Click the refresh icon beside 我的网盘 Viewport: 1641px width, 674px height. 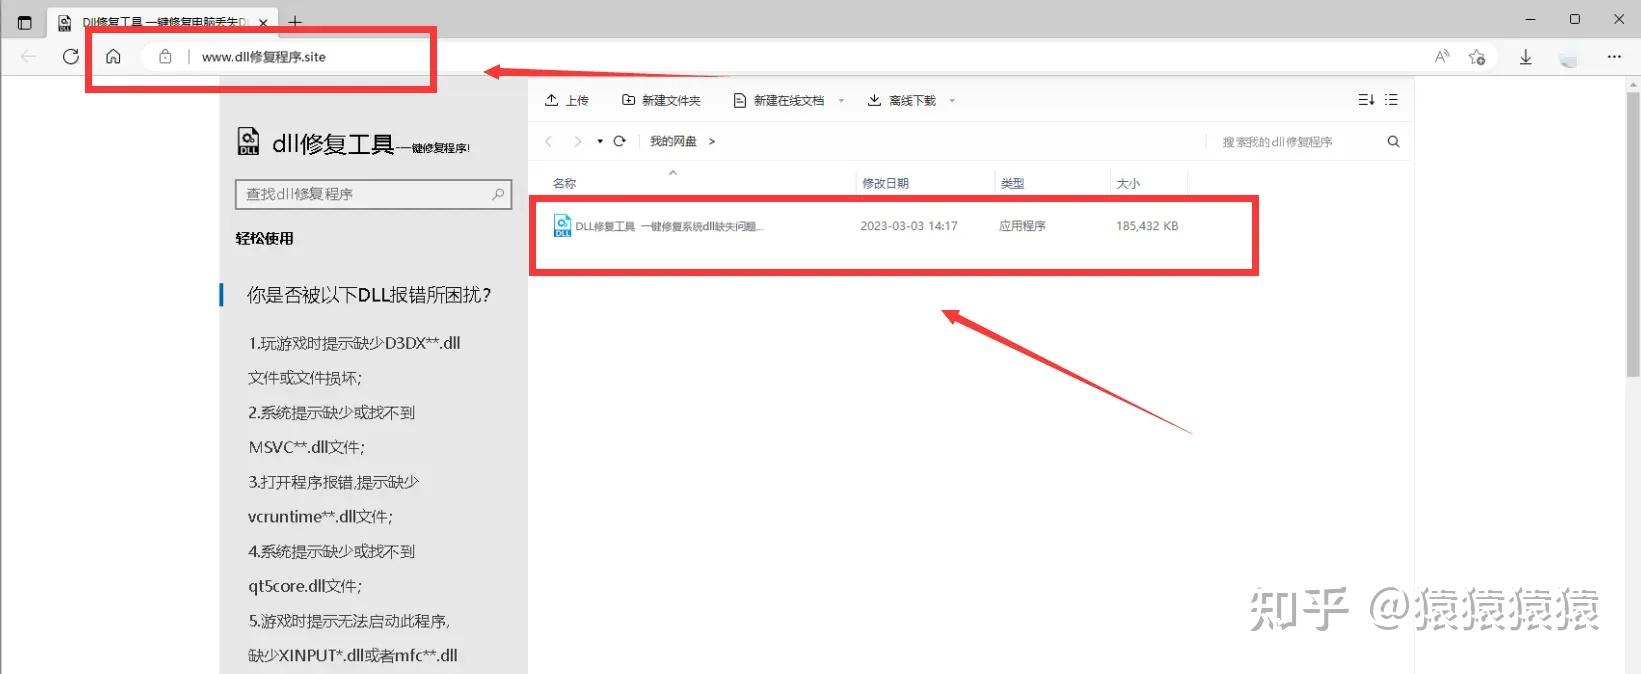coord(620,141)
